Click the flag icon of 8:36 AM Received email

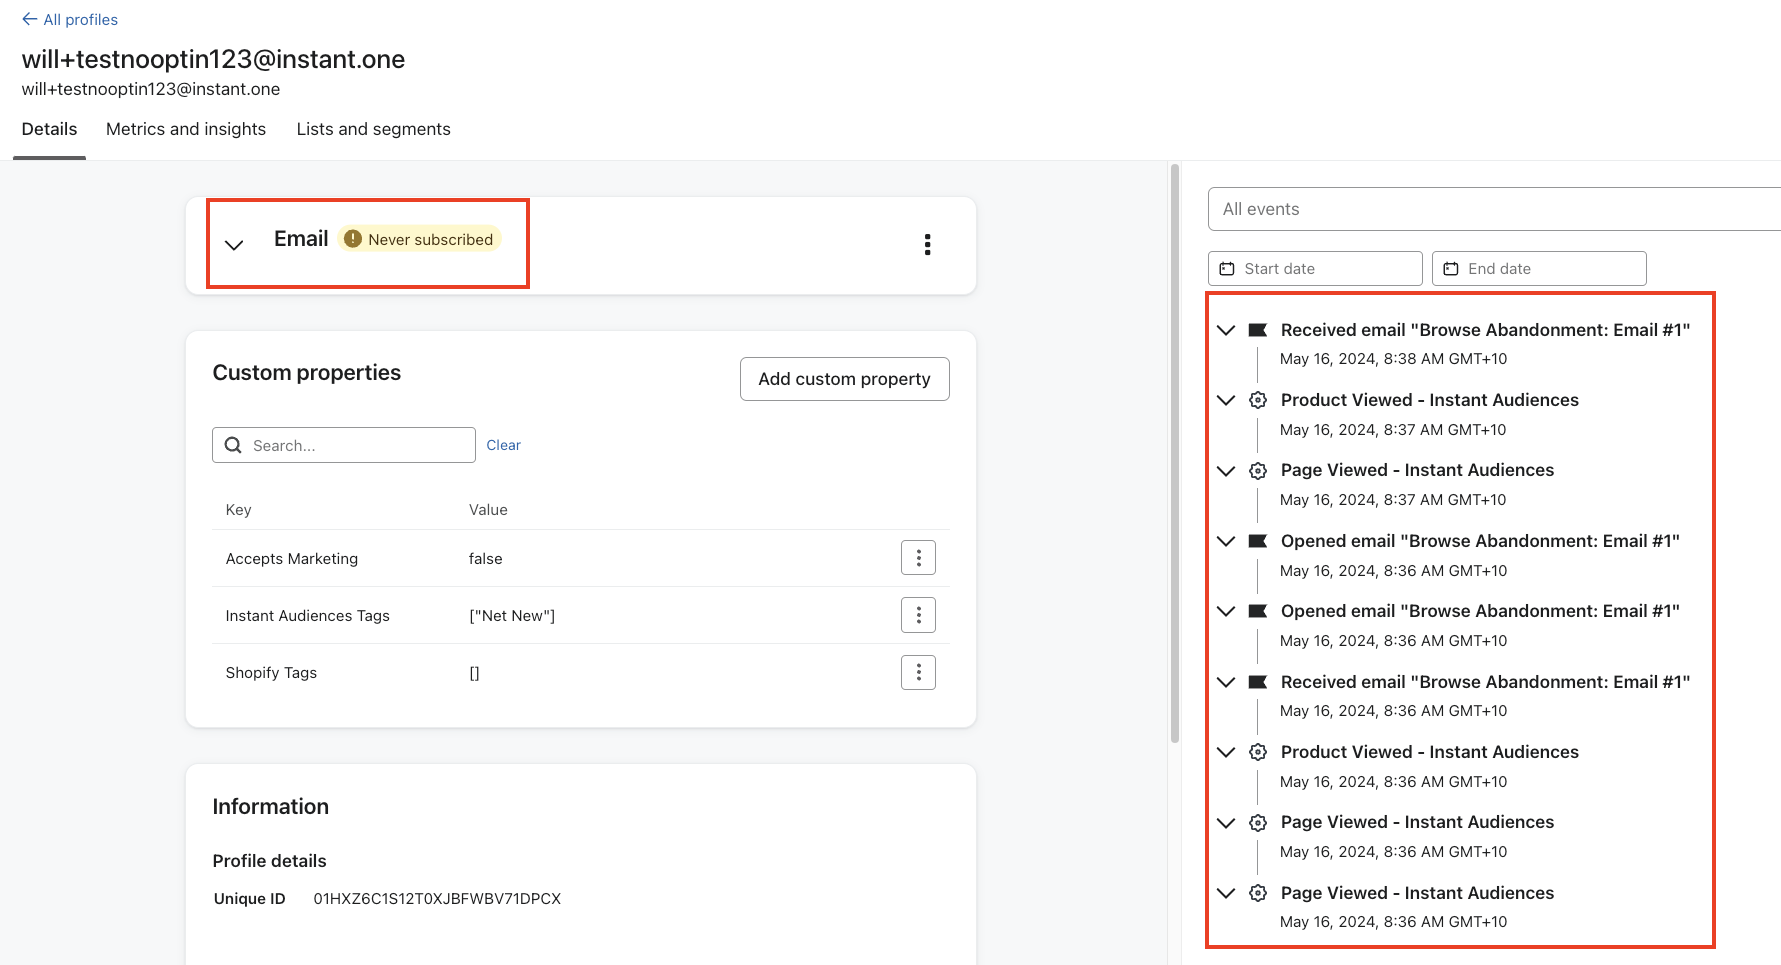[1258, 682]
